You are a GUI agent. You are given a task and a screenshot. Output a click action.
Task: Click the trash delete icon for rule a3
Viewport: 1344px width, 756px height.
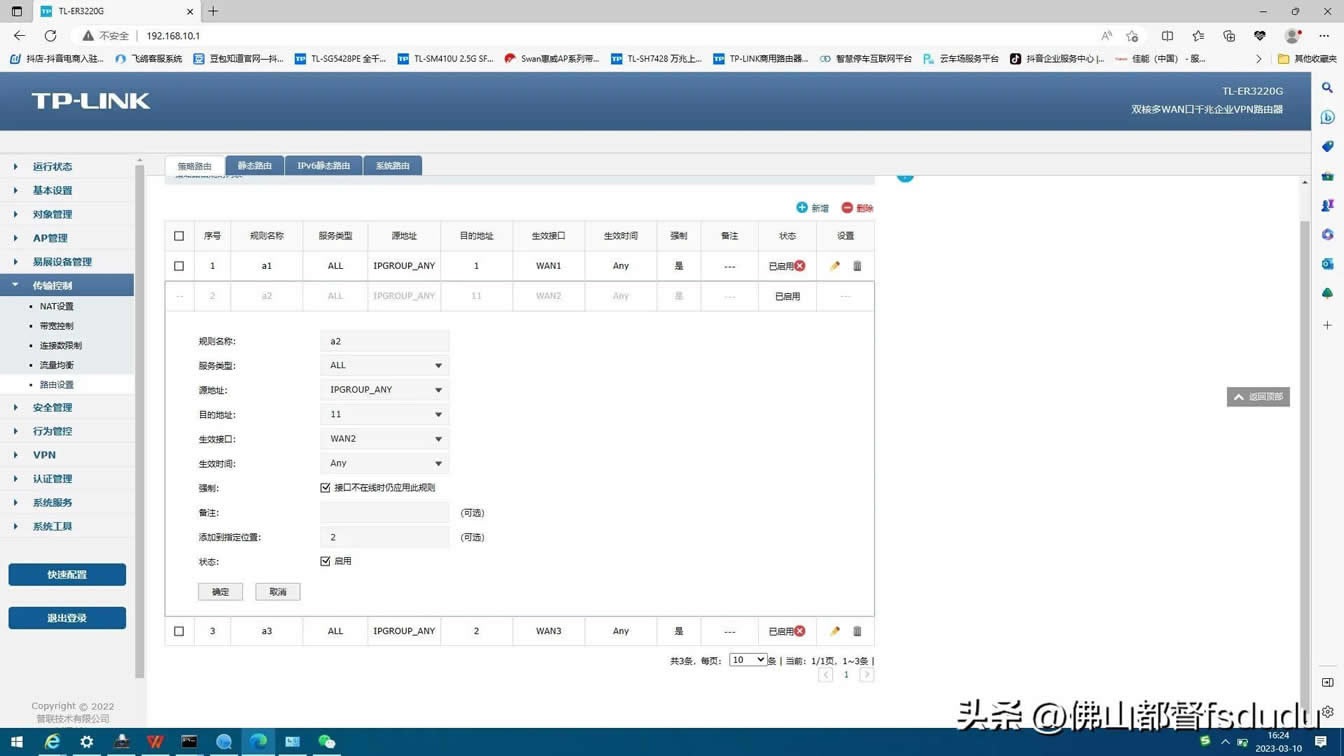tap(857, 631)
